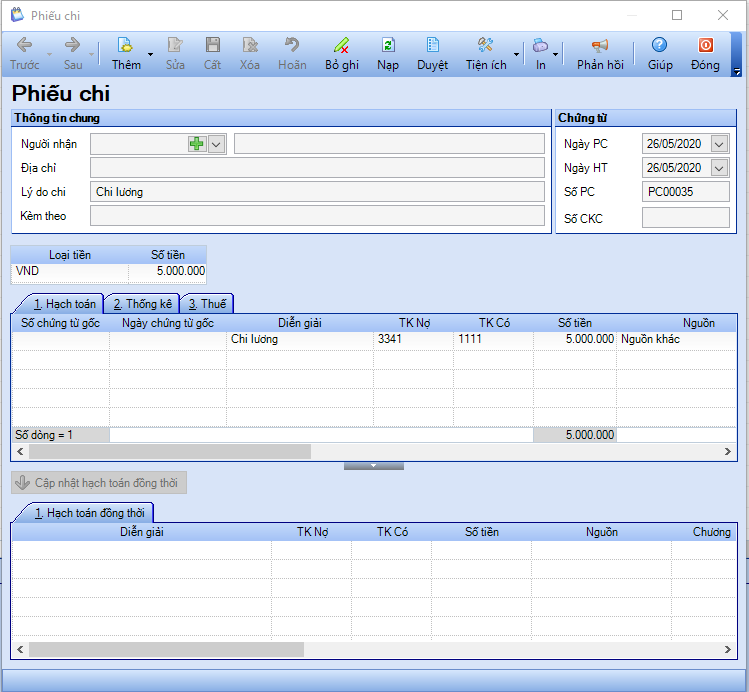
Task: Open Giúp help icon
Action: click(659, 46)
